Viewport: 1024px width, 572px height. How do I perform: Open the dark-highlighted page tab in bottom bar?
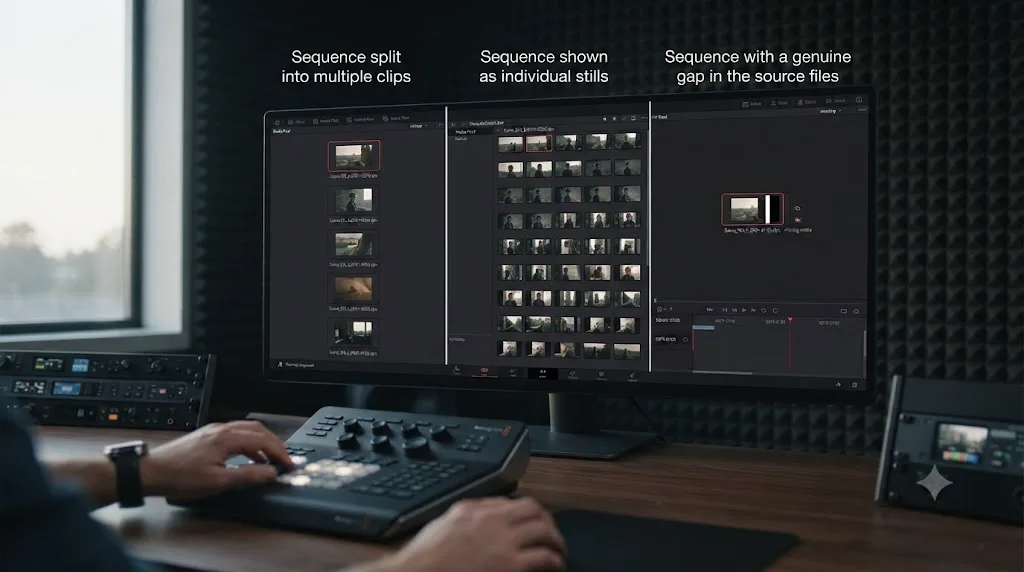(542, 373)
